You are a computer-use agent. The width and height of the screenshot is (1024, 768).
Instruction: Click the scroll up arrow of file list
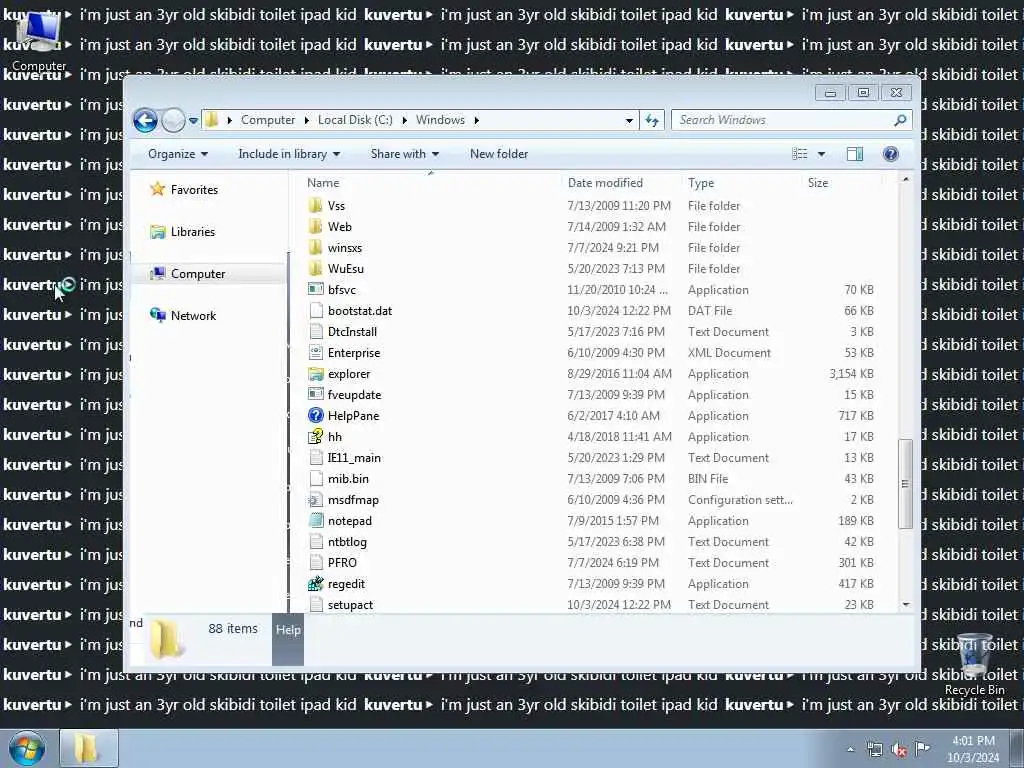[x=905, y=180]
